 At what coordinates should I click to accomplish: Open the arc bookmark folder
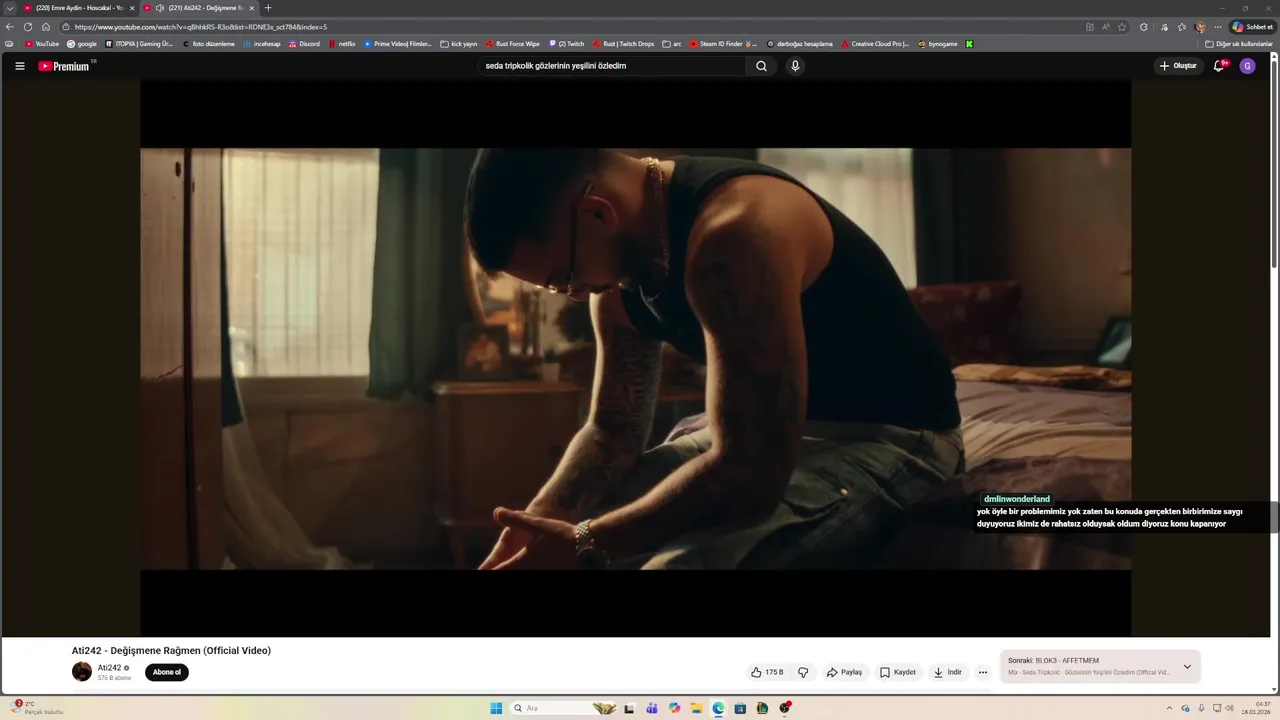672,44
